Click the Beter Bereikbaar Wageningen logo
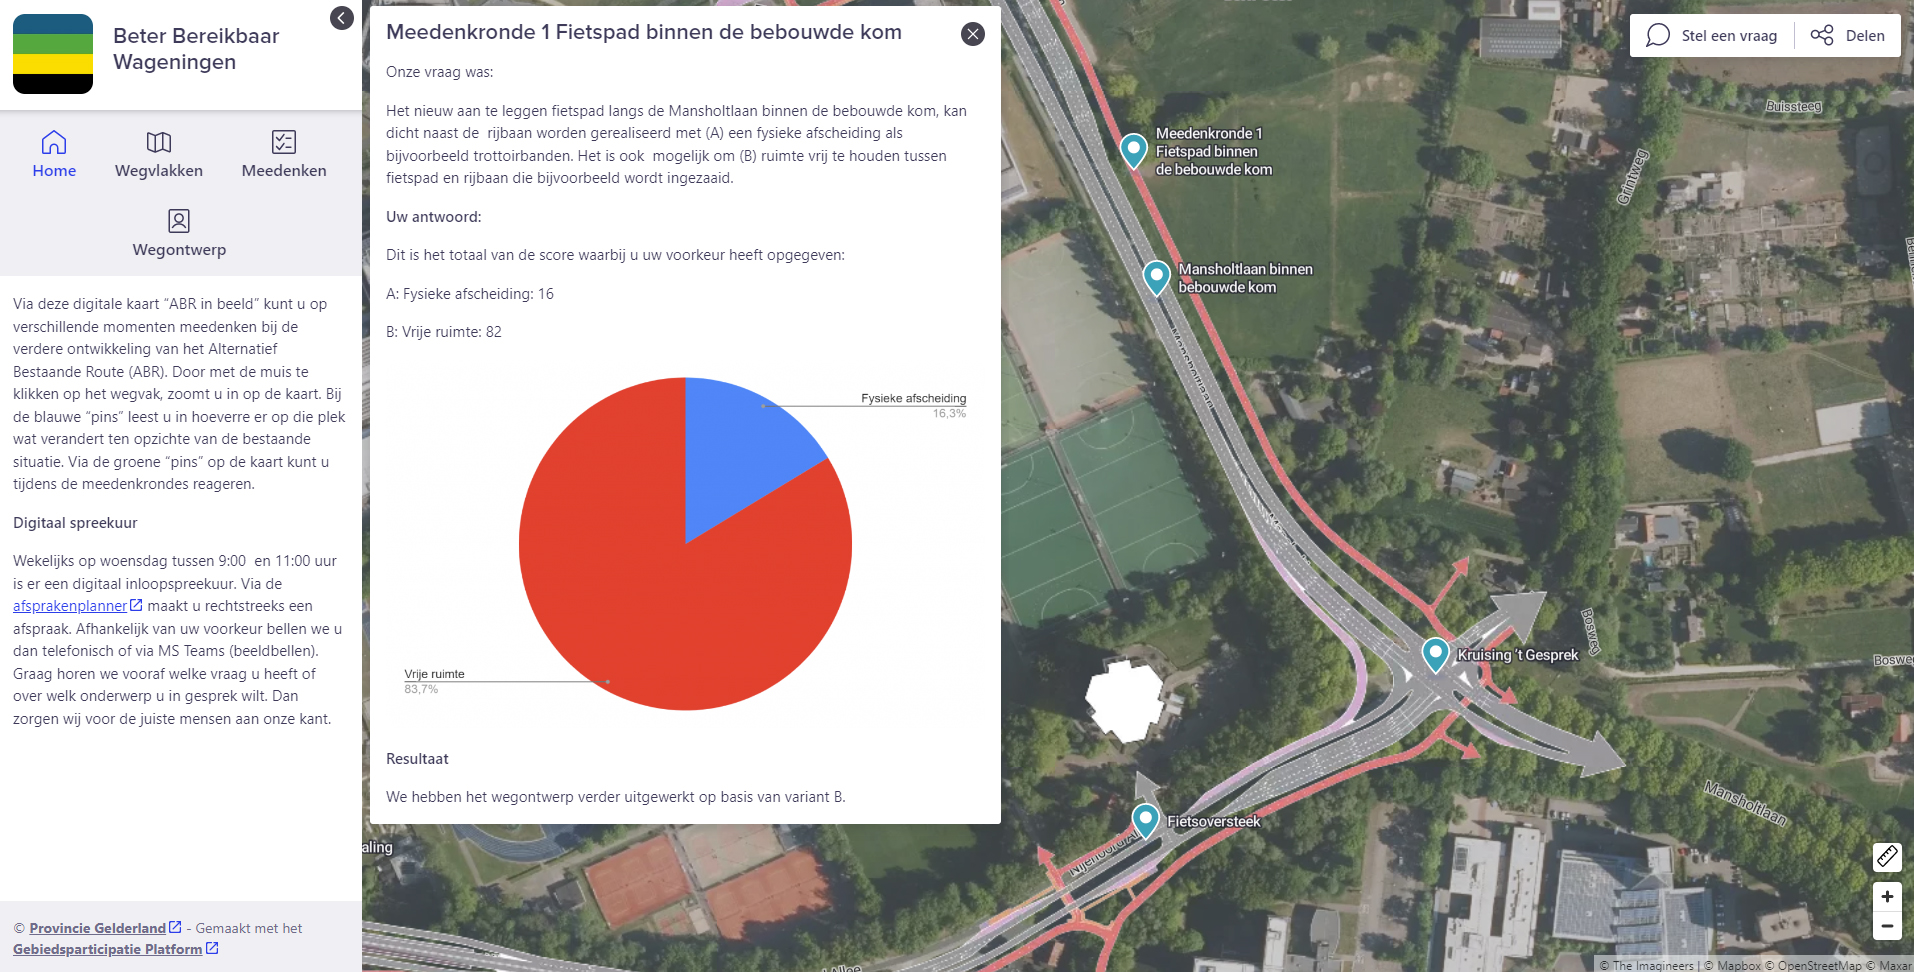The image size is (1914, 972). 52,53
